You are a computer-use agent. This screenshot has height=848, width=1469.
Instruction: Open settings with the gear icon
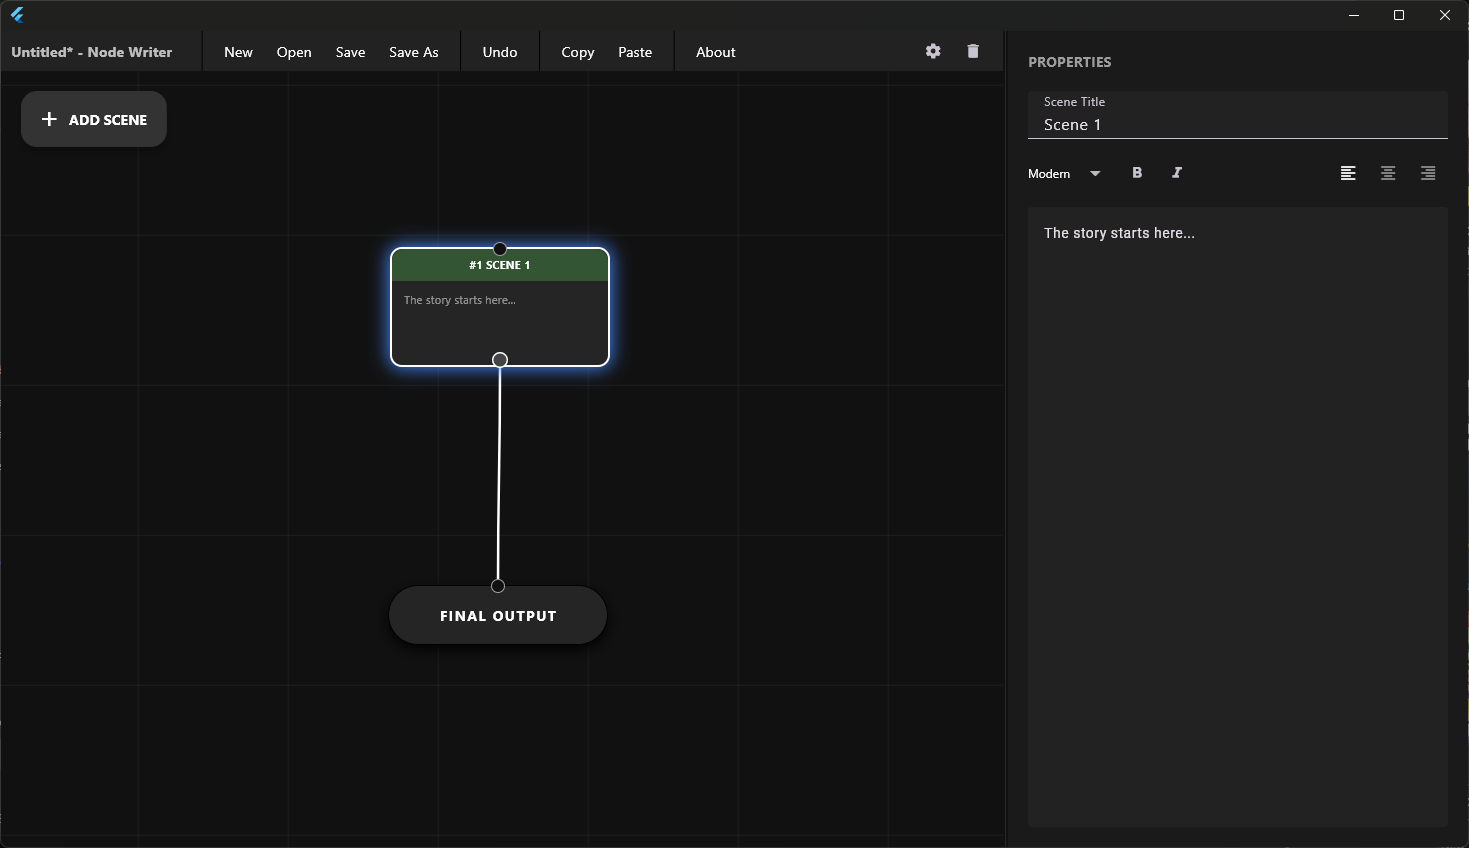tap(933, 51)
